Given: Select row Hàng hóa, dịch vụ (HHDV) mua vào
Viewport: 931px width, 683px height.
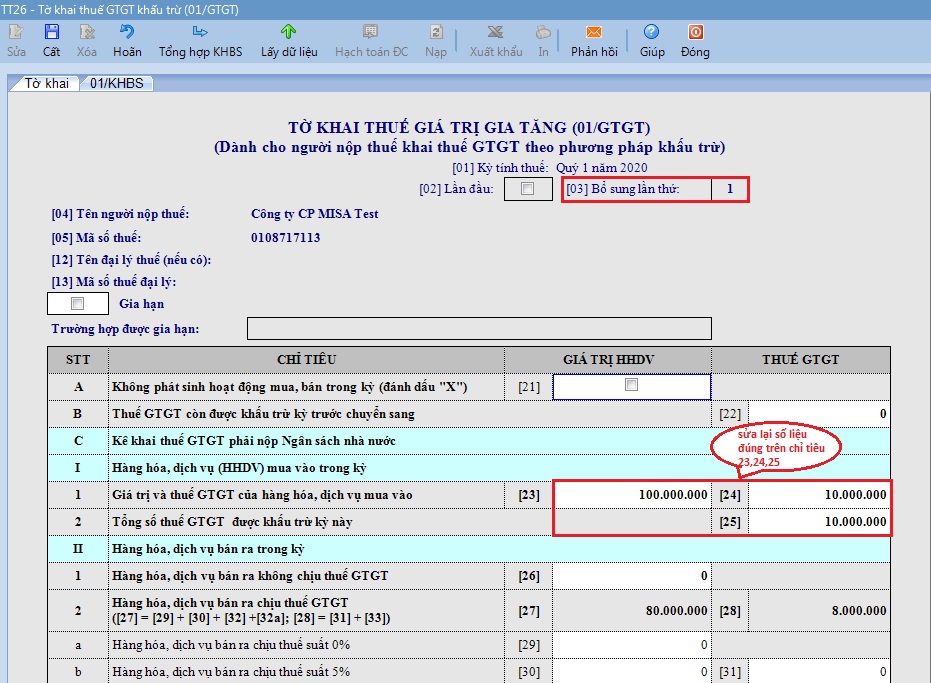Looking at the screenshot, I should (469, 468).
